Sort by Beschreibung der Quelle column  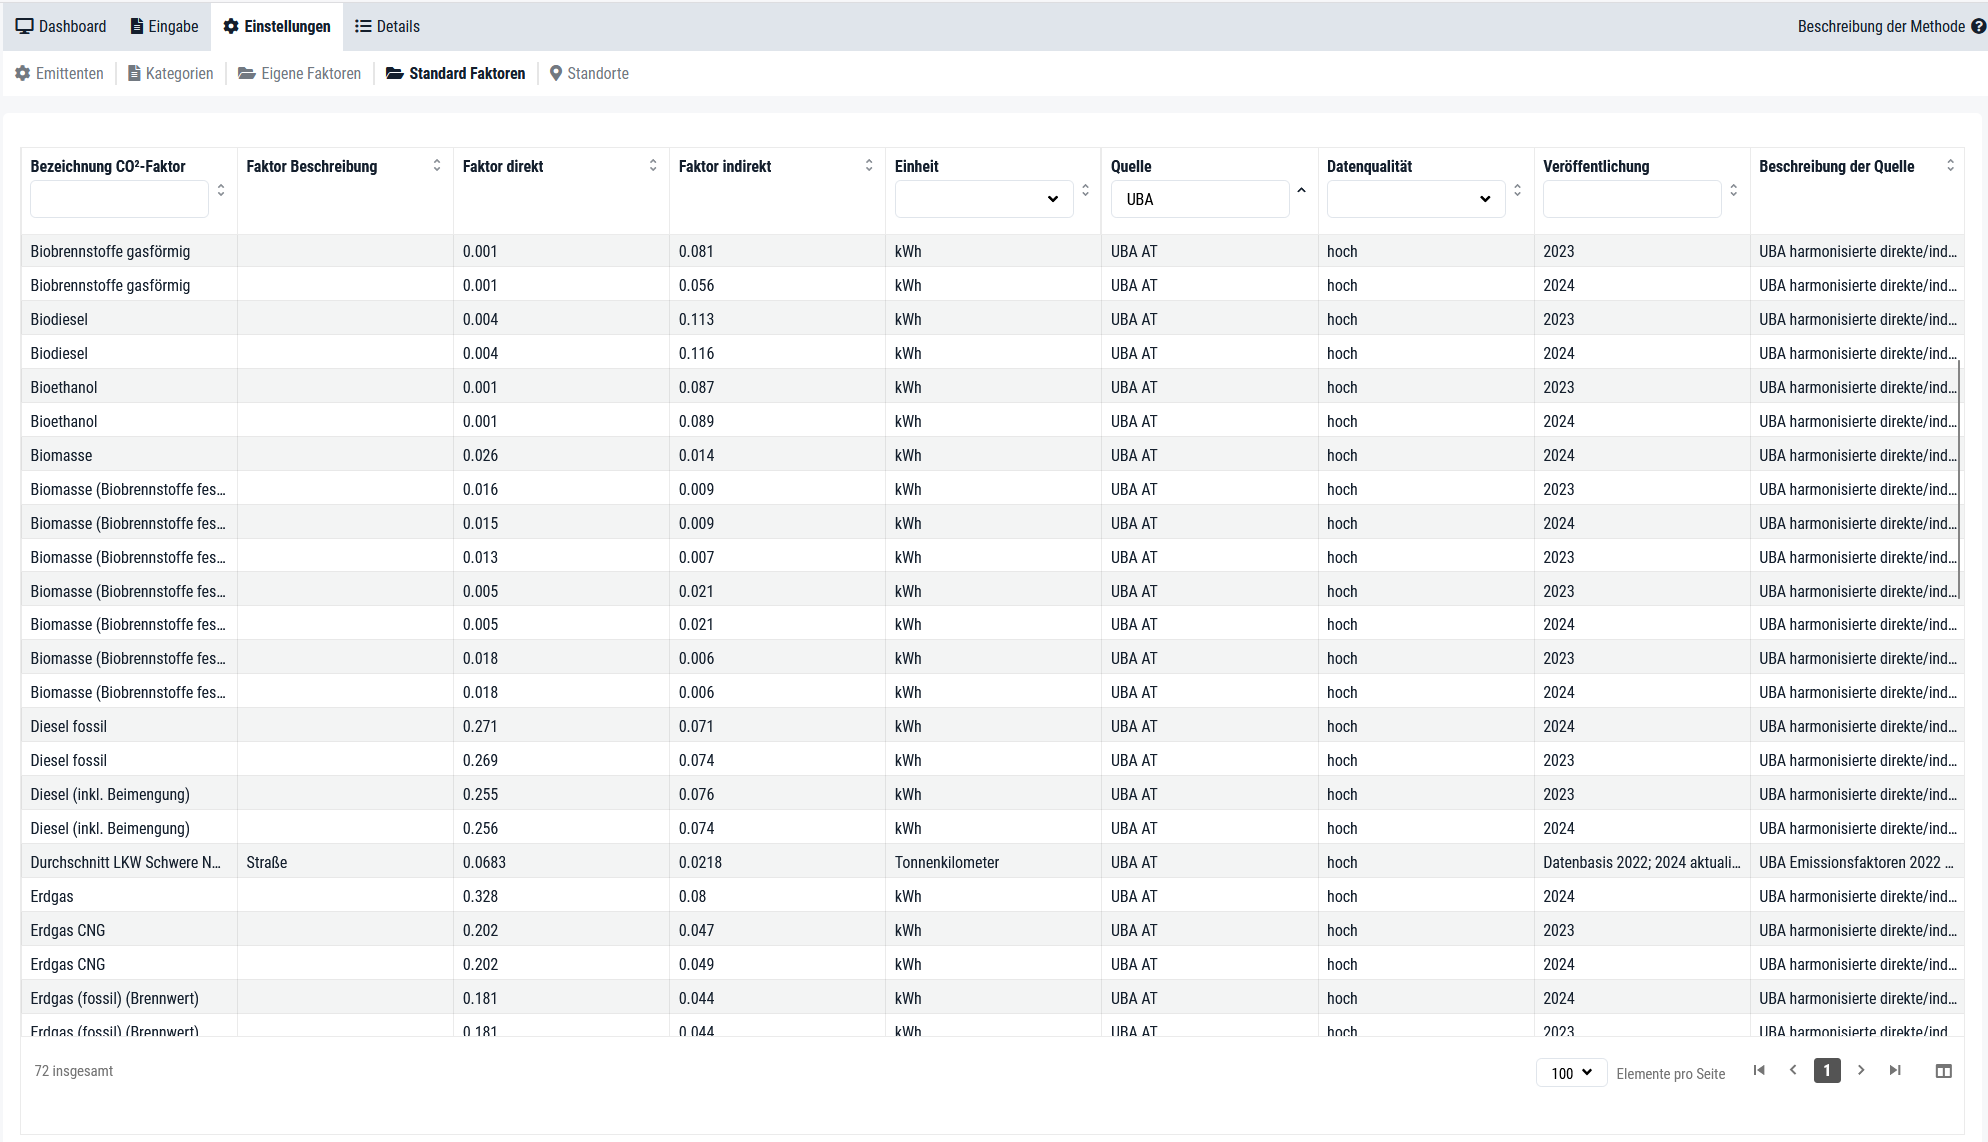pyautogui.click(x=1950, y=165)
